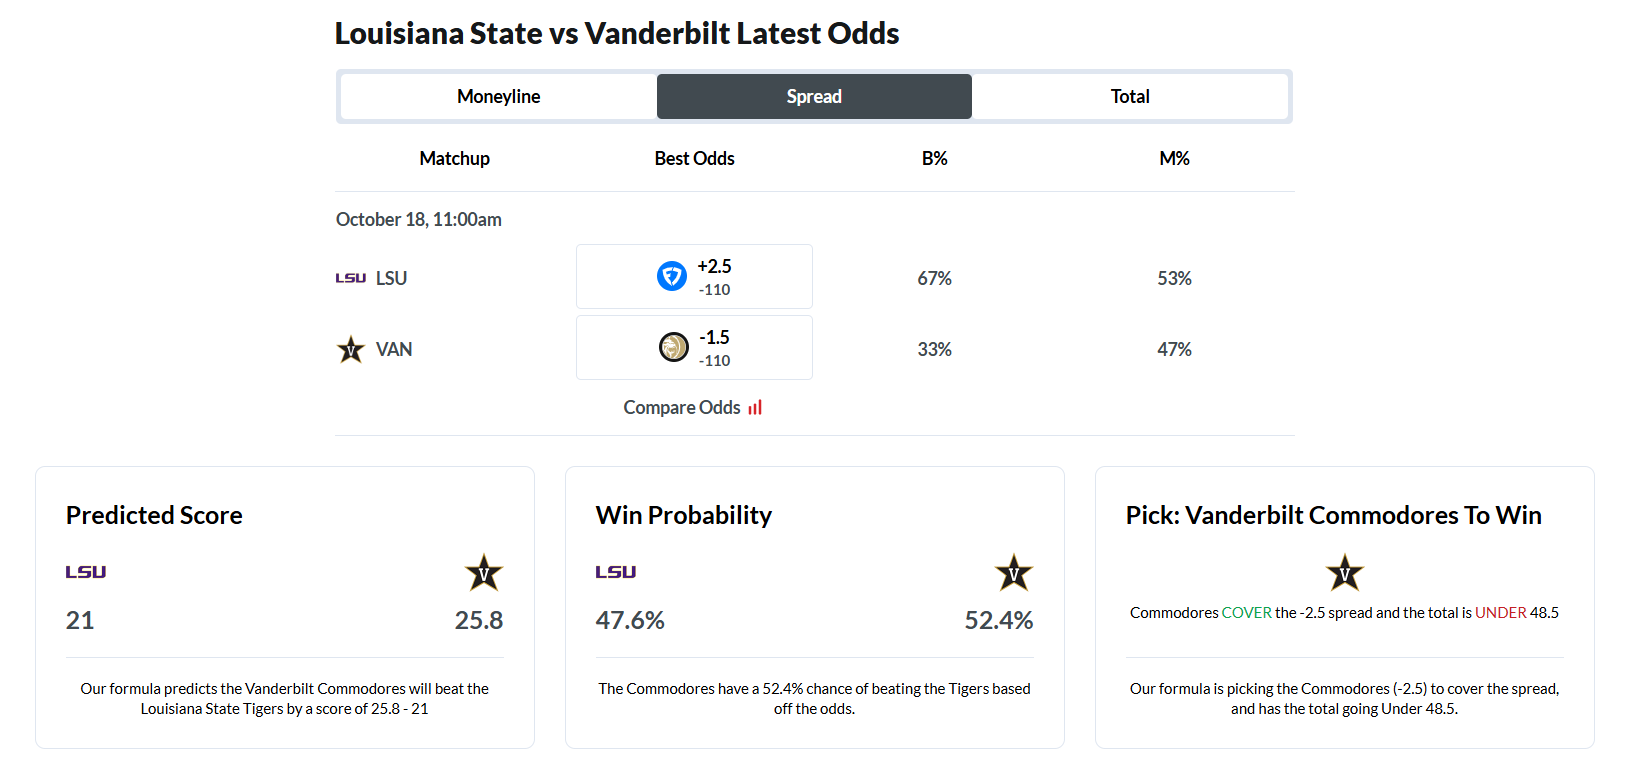
Task: Click the LSU logo in Win Probability card
Action: click(616, 572)
